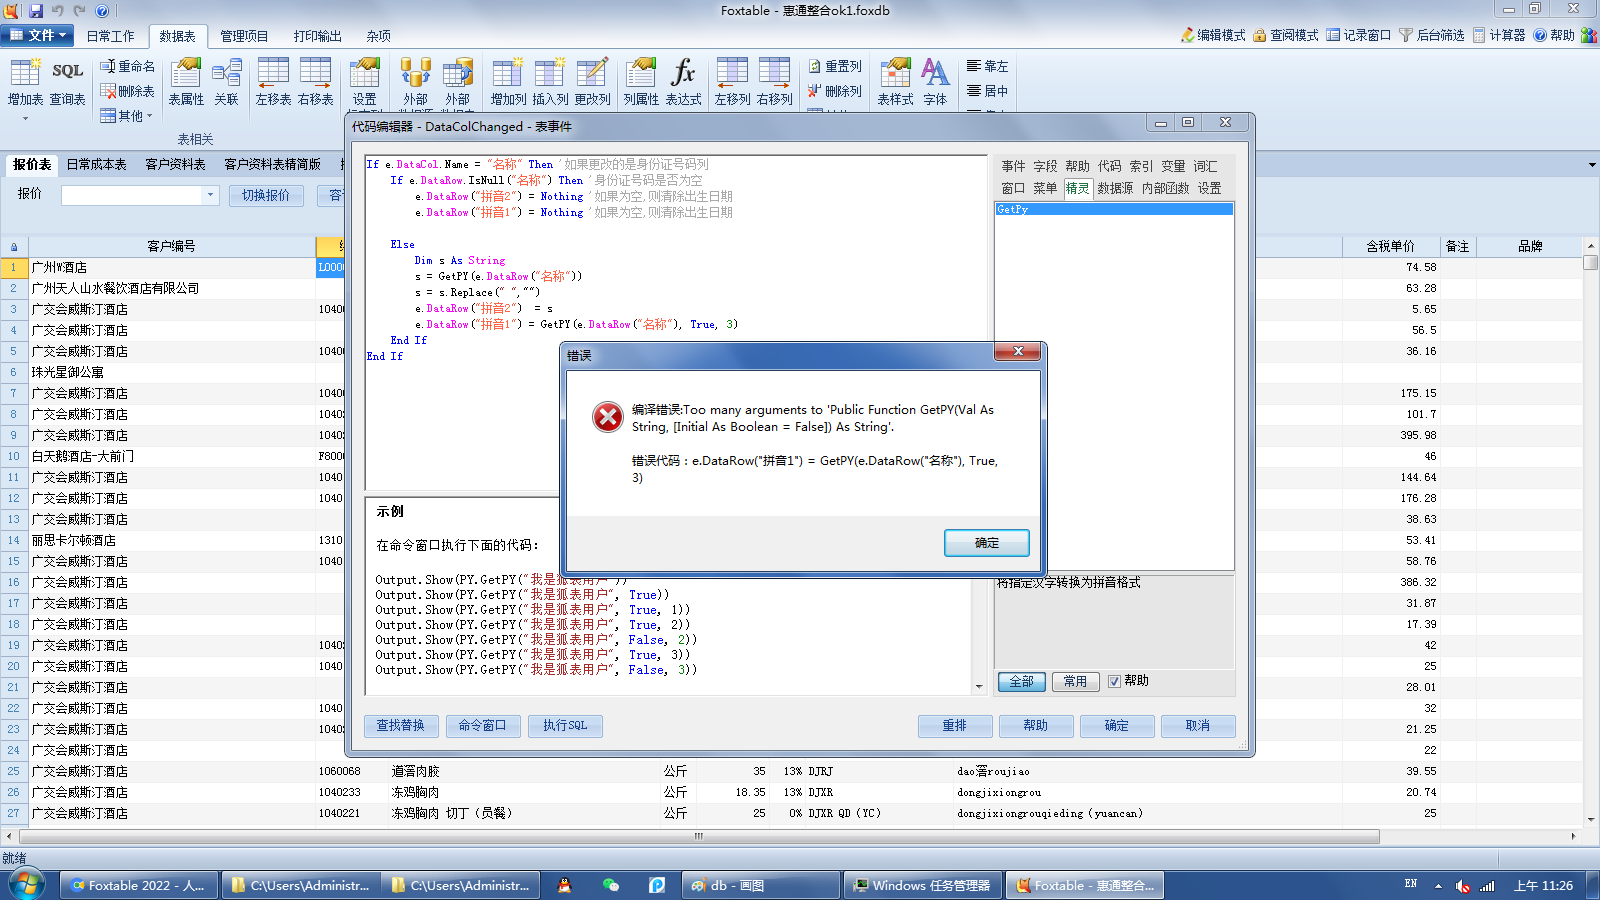Click 确定 in the error dialog
The height and width of the screenshot is (900, 1600).
987,543
